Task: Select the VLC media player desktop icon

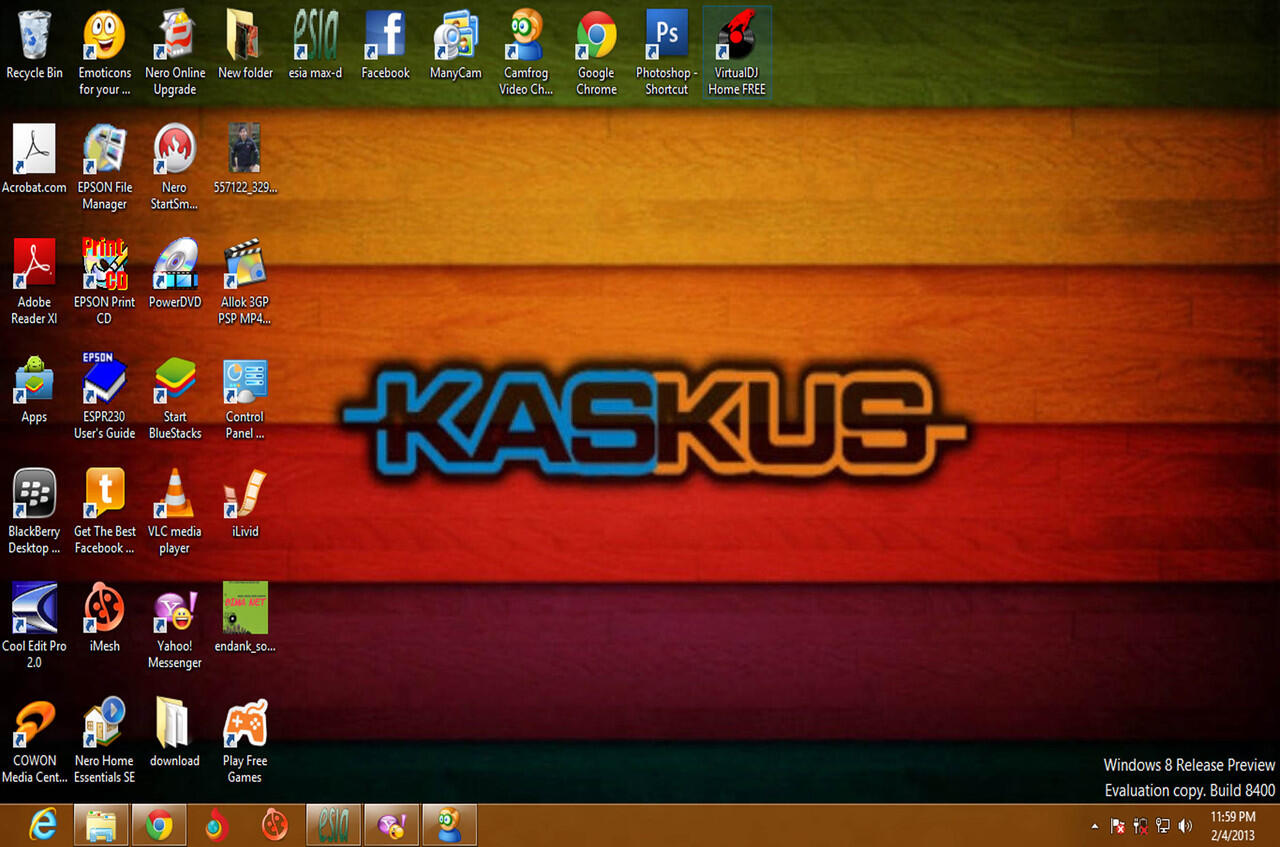Action: tap(175, 512)
